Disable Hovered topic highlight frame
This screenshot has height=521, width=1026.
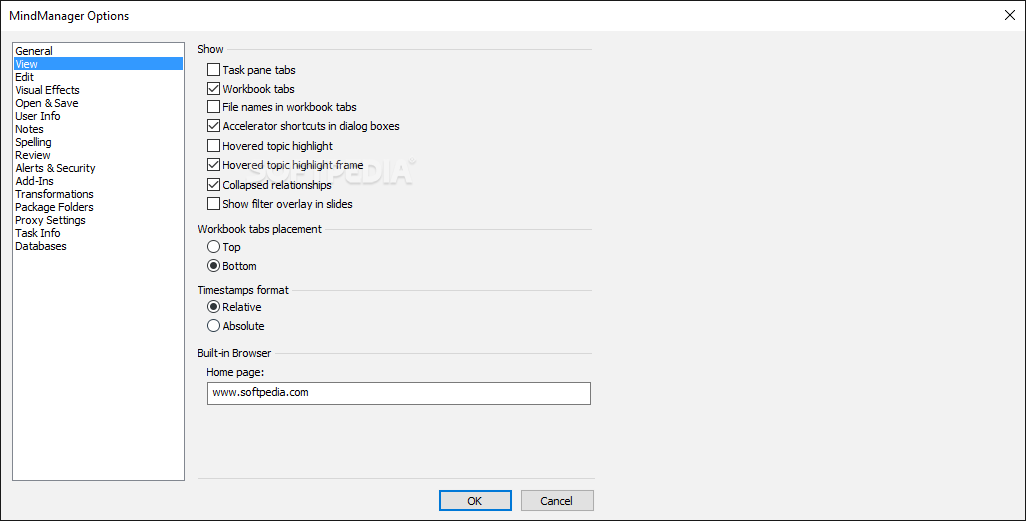point(213,165)
